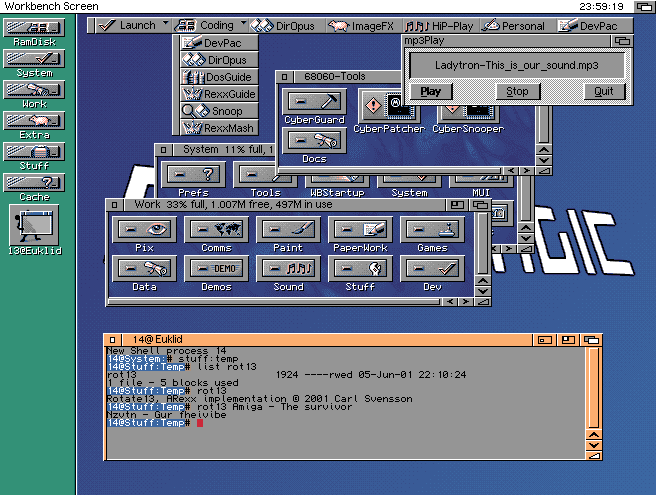Open Personal from the top dock
656x495 pixels.
[518, 26]
